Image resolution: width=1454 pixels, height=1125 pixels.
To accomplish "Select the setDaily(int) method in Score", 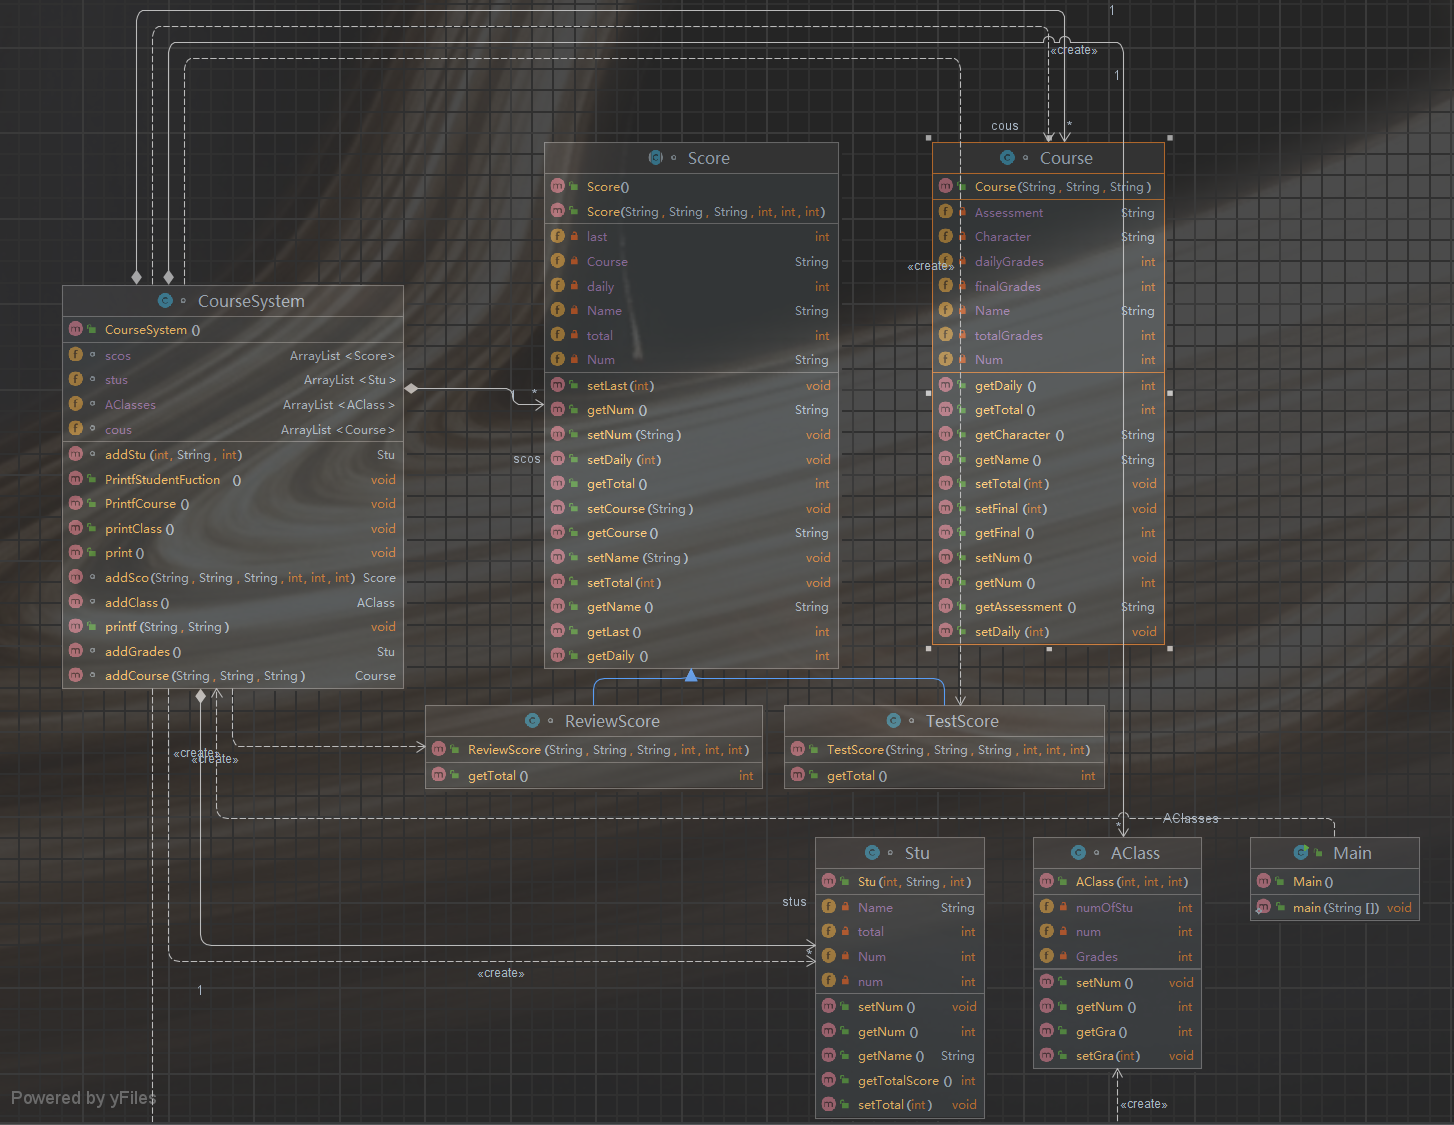I will [691, 460].
